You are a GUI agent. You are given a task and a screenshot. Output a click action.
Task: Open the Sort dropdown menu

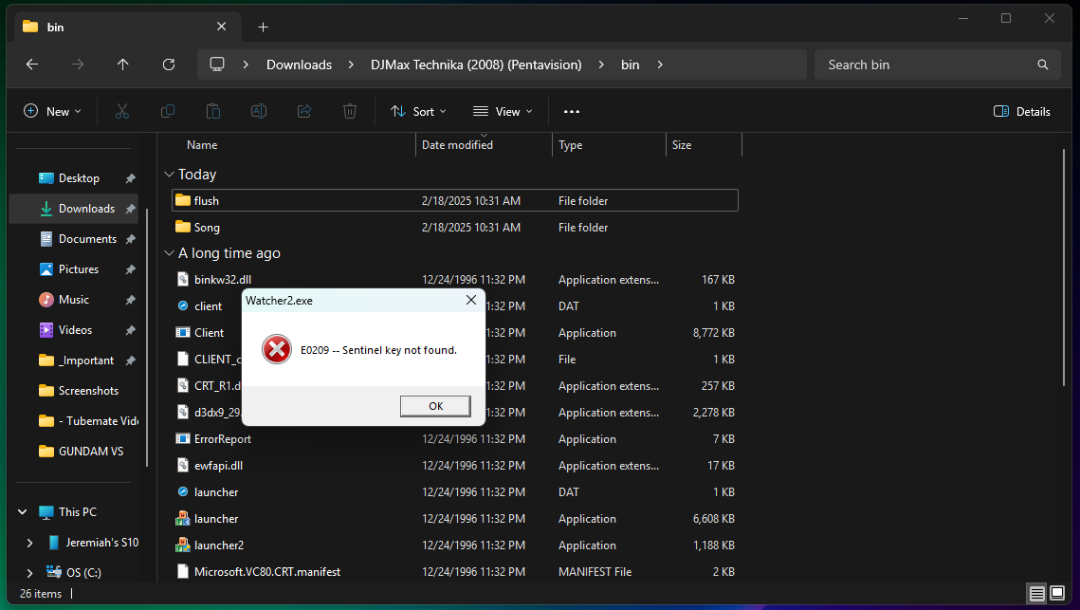point(418,112)
